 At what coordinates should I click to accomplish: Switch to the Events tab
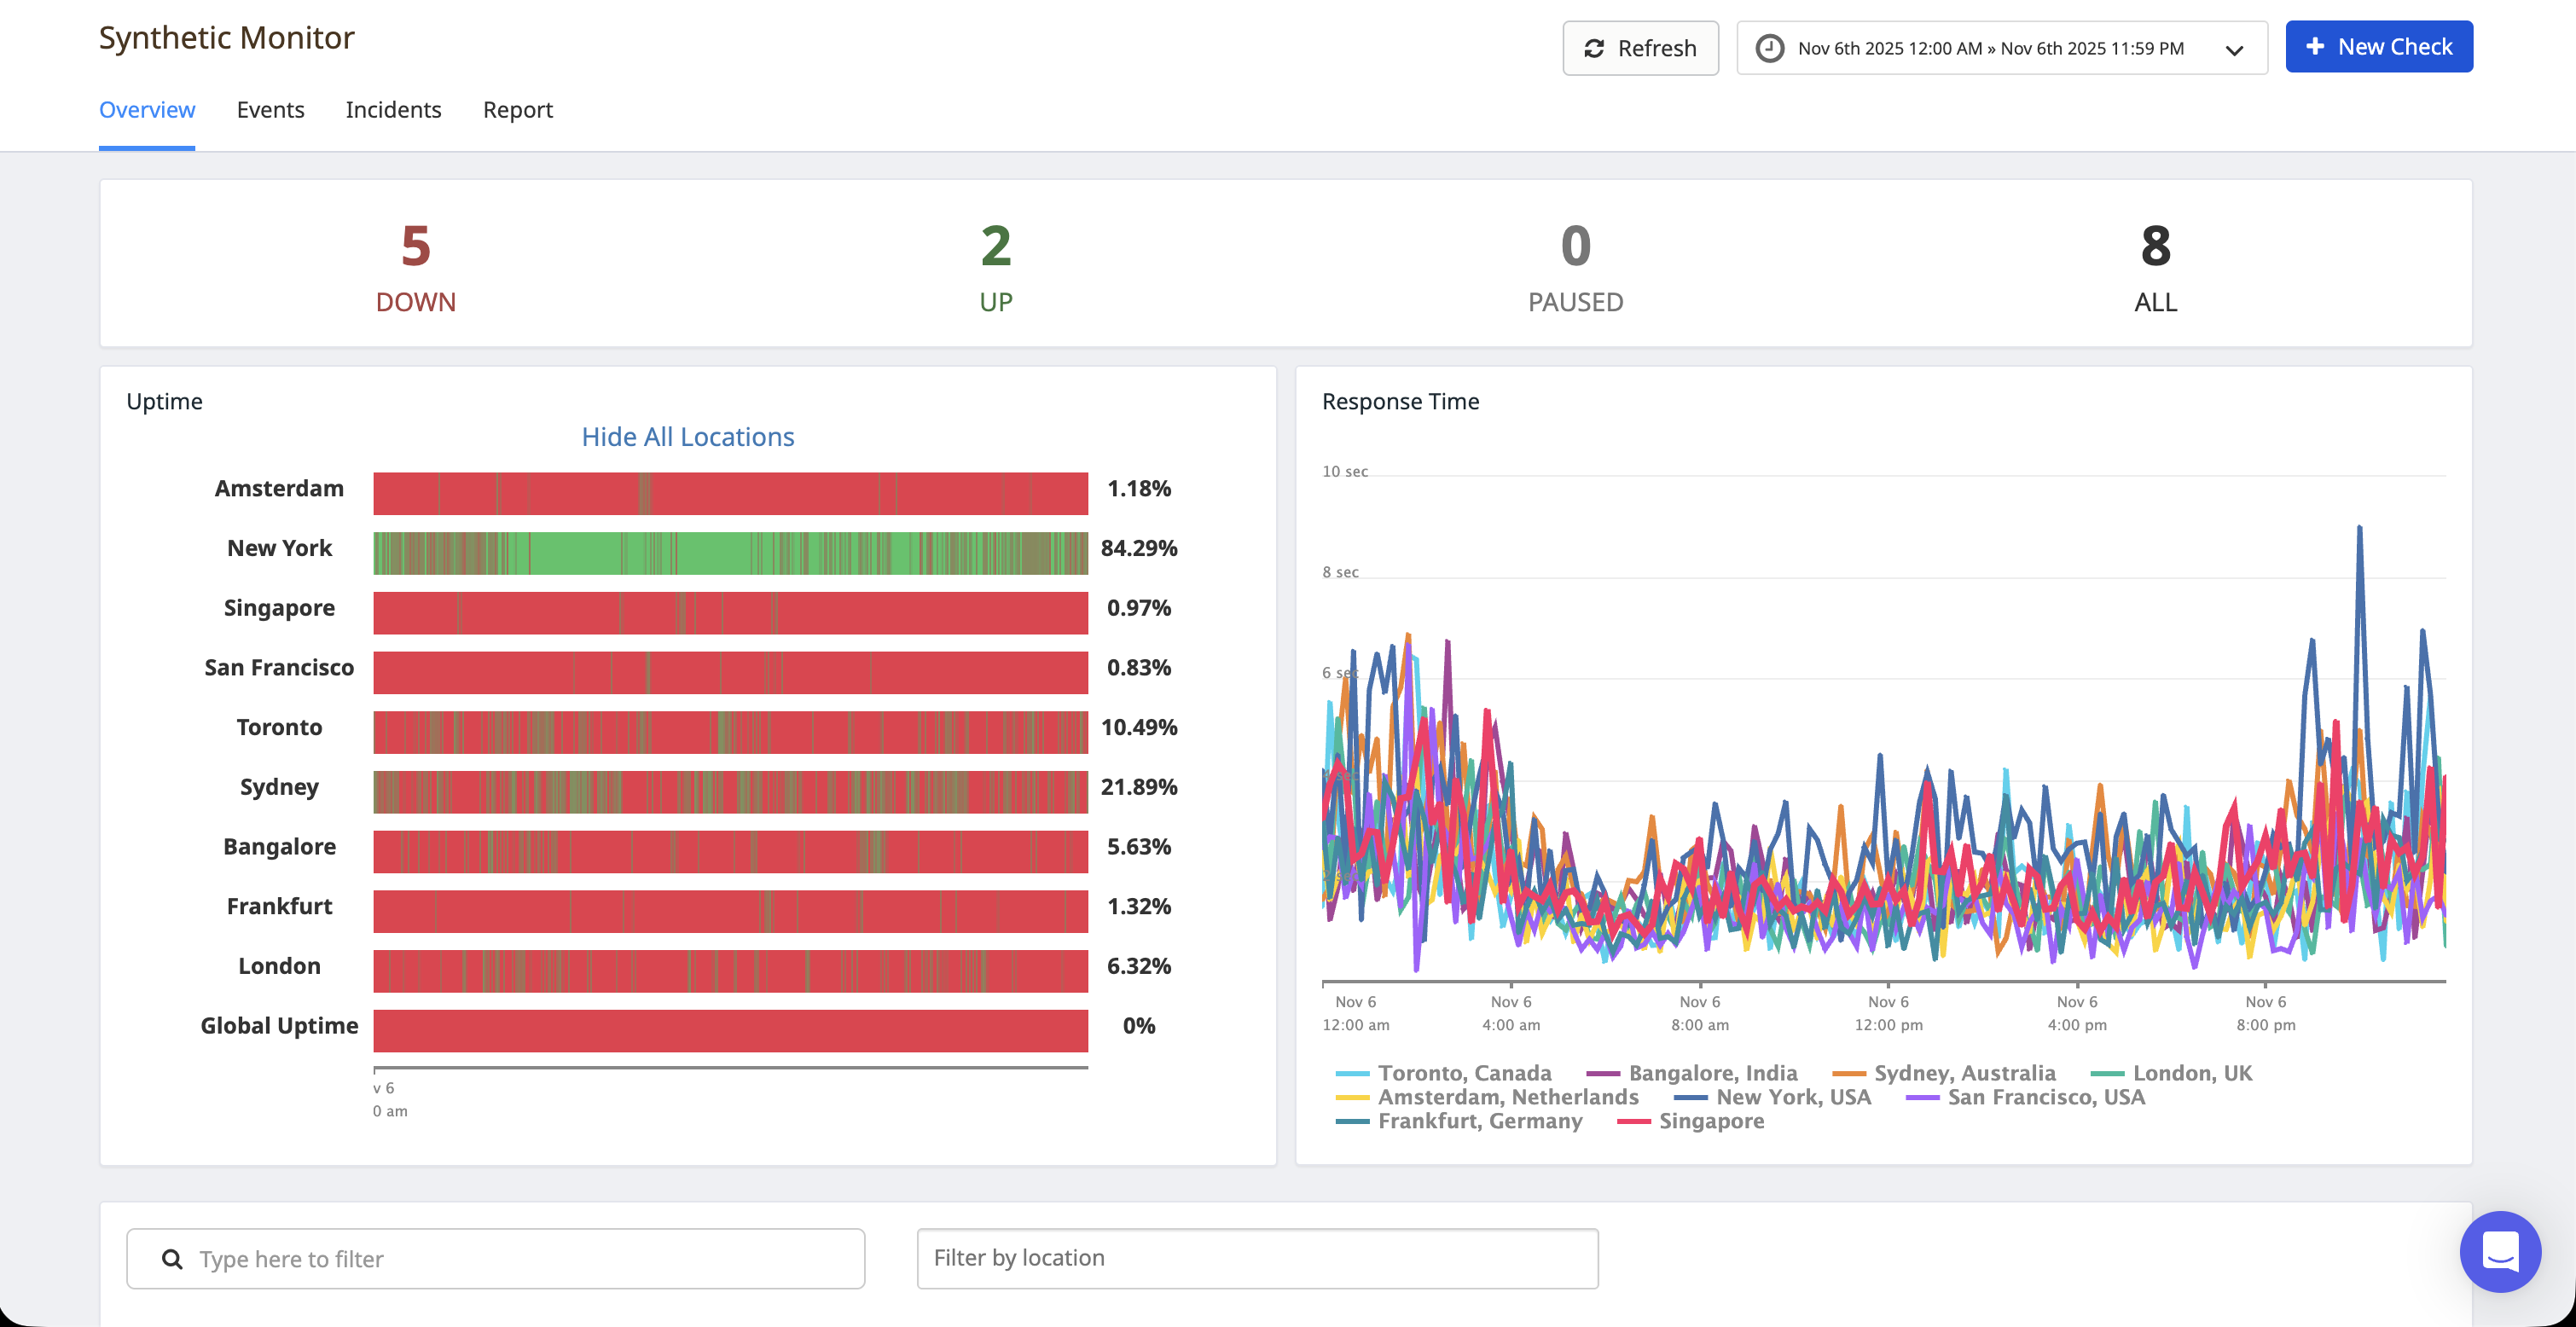coord(270,110)
